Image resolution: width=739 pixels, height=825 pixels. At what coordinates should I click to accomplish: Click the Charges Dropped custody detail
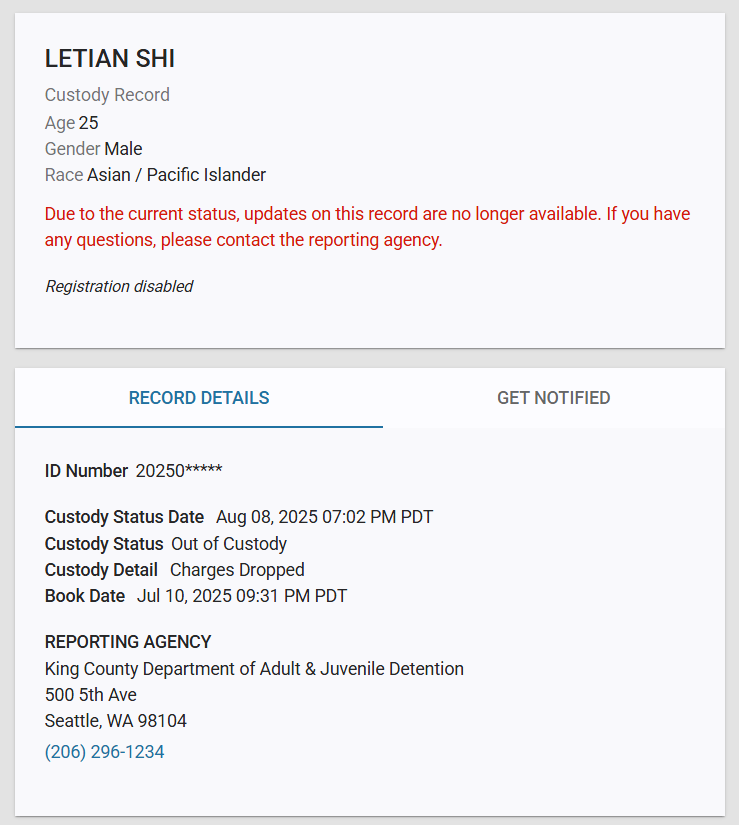click(237, 570)
